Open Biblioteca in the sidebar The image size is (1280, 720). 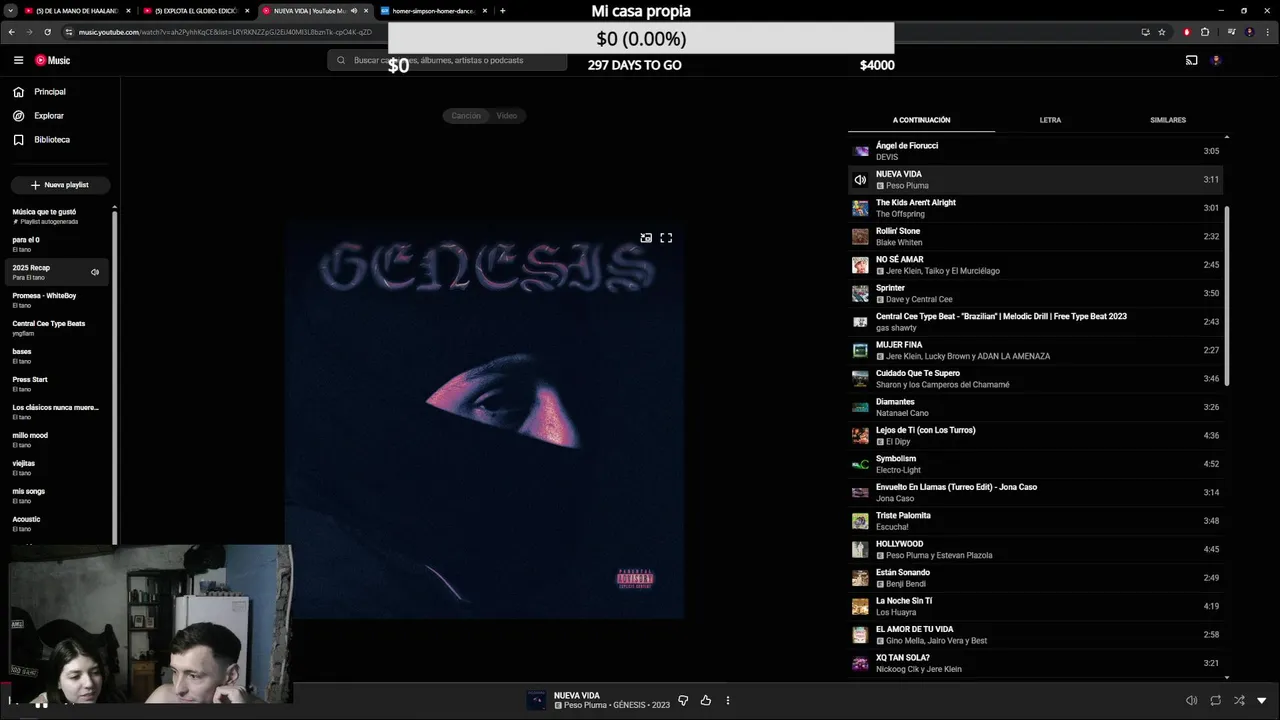pos(59,140)
